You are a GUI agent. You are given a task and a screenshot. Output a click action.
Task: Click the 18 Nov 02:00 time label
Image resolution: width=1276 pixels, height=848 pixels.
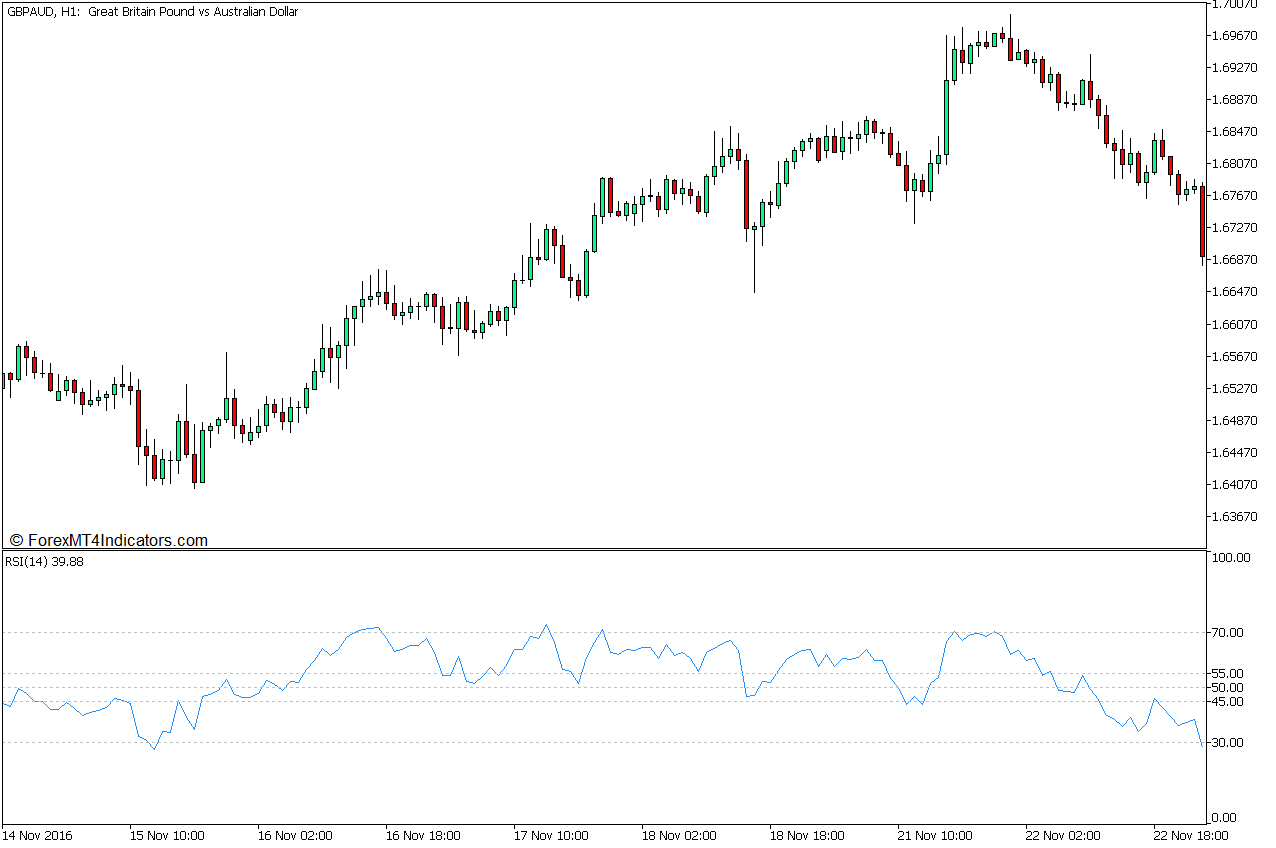coord(679,835)
